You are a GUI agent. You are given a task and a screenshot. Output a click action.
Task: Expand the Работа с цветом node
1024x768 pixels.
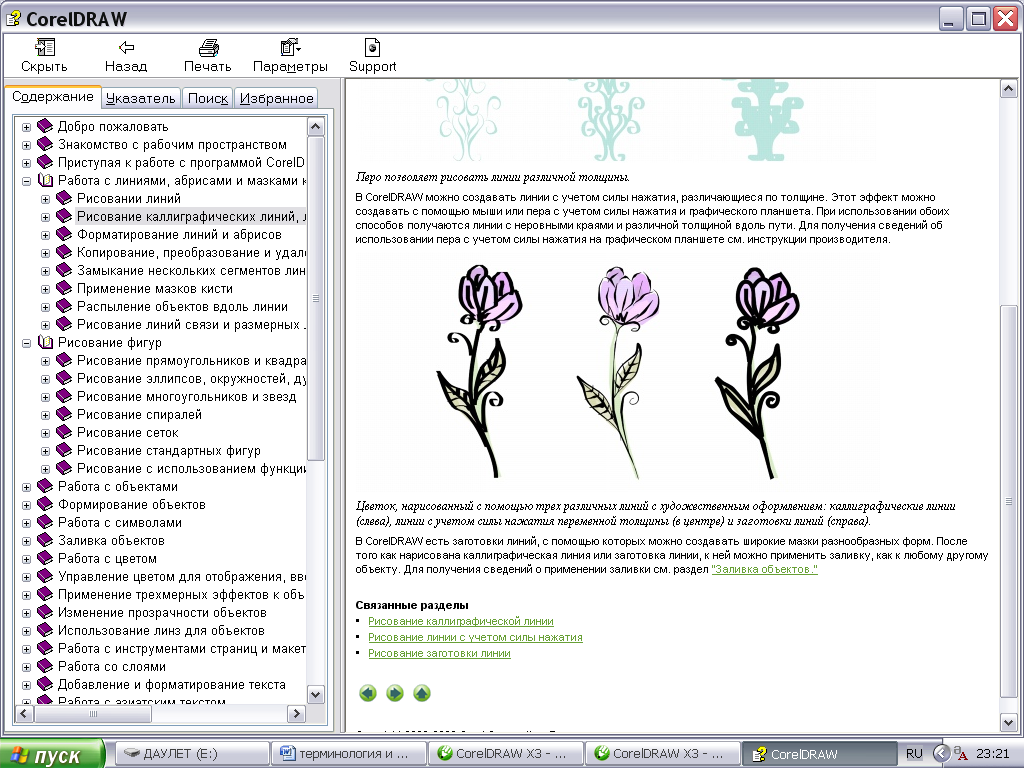(26, 559)
